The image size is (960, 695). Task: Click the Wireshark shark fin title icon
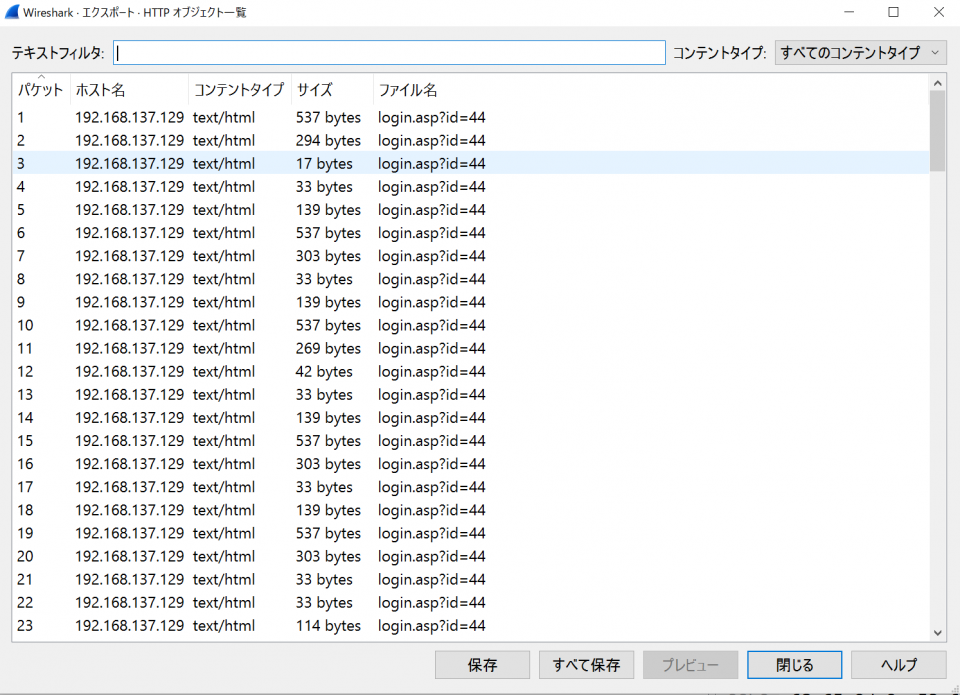click(x=12, y=12)
